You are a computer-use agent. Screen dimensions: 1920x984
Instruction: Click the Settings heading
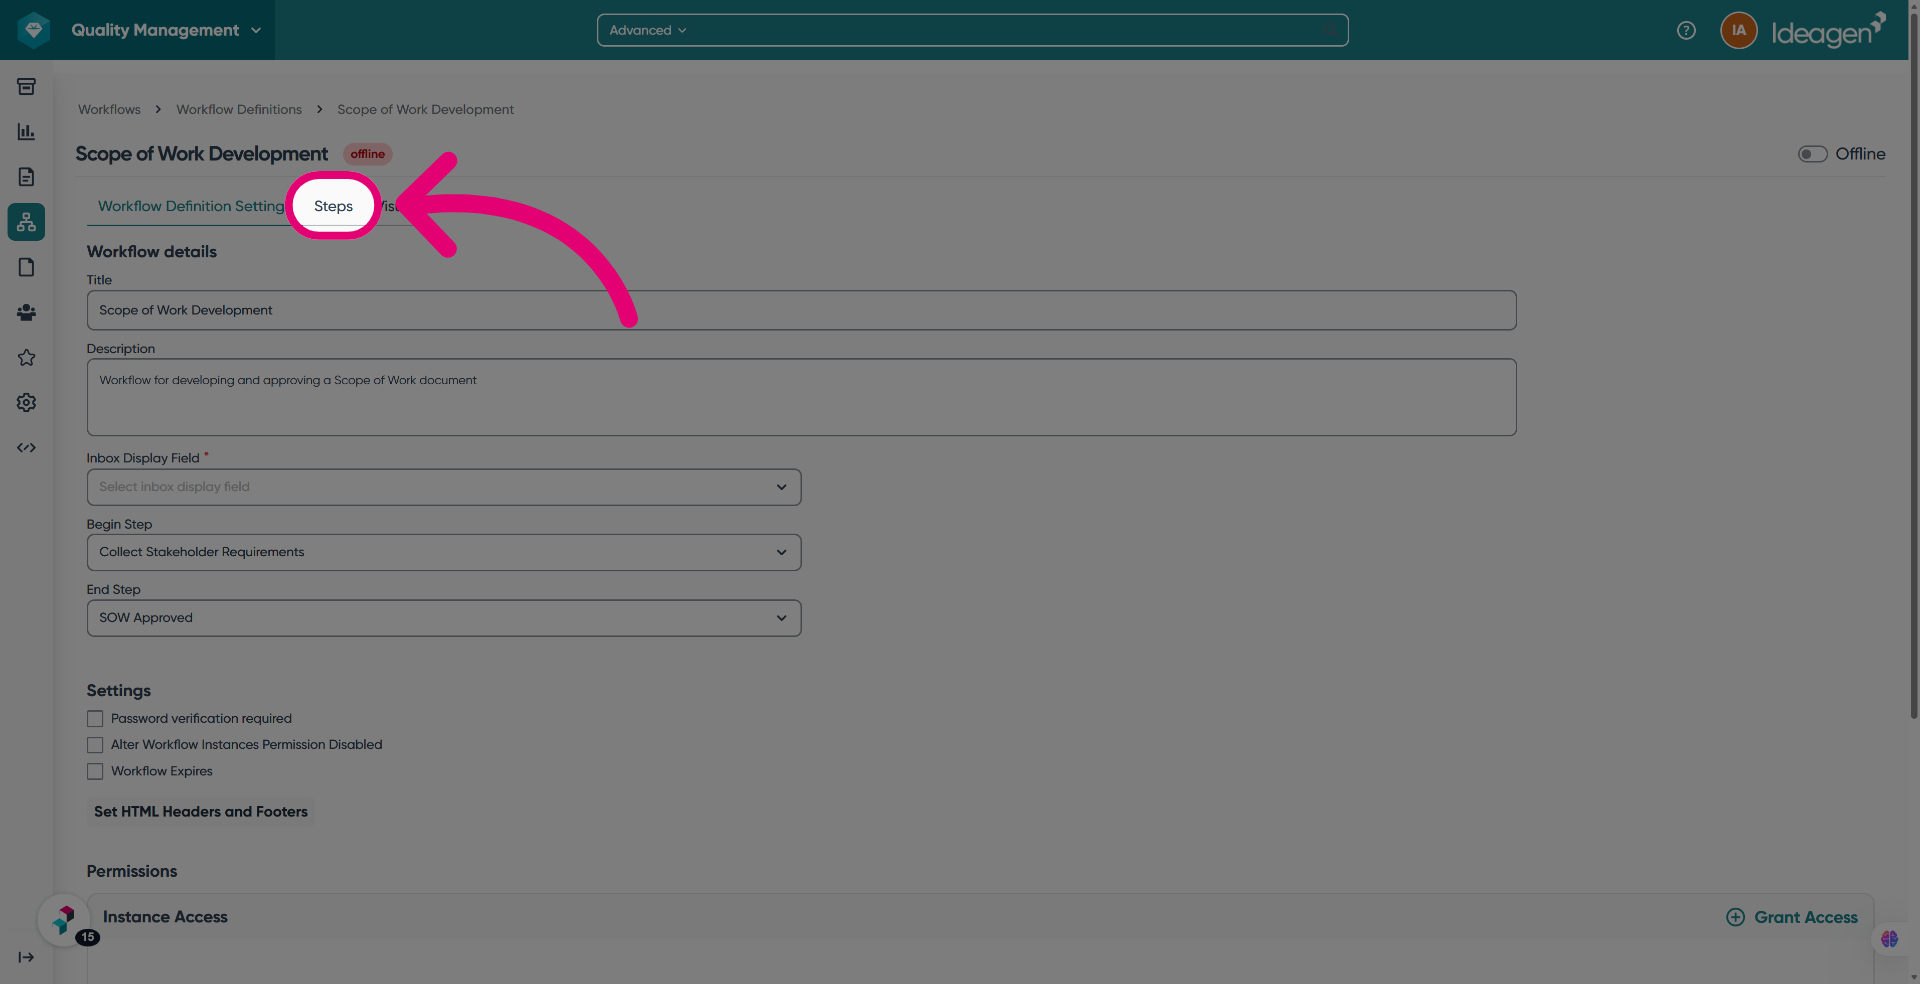click(119, 691)
